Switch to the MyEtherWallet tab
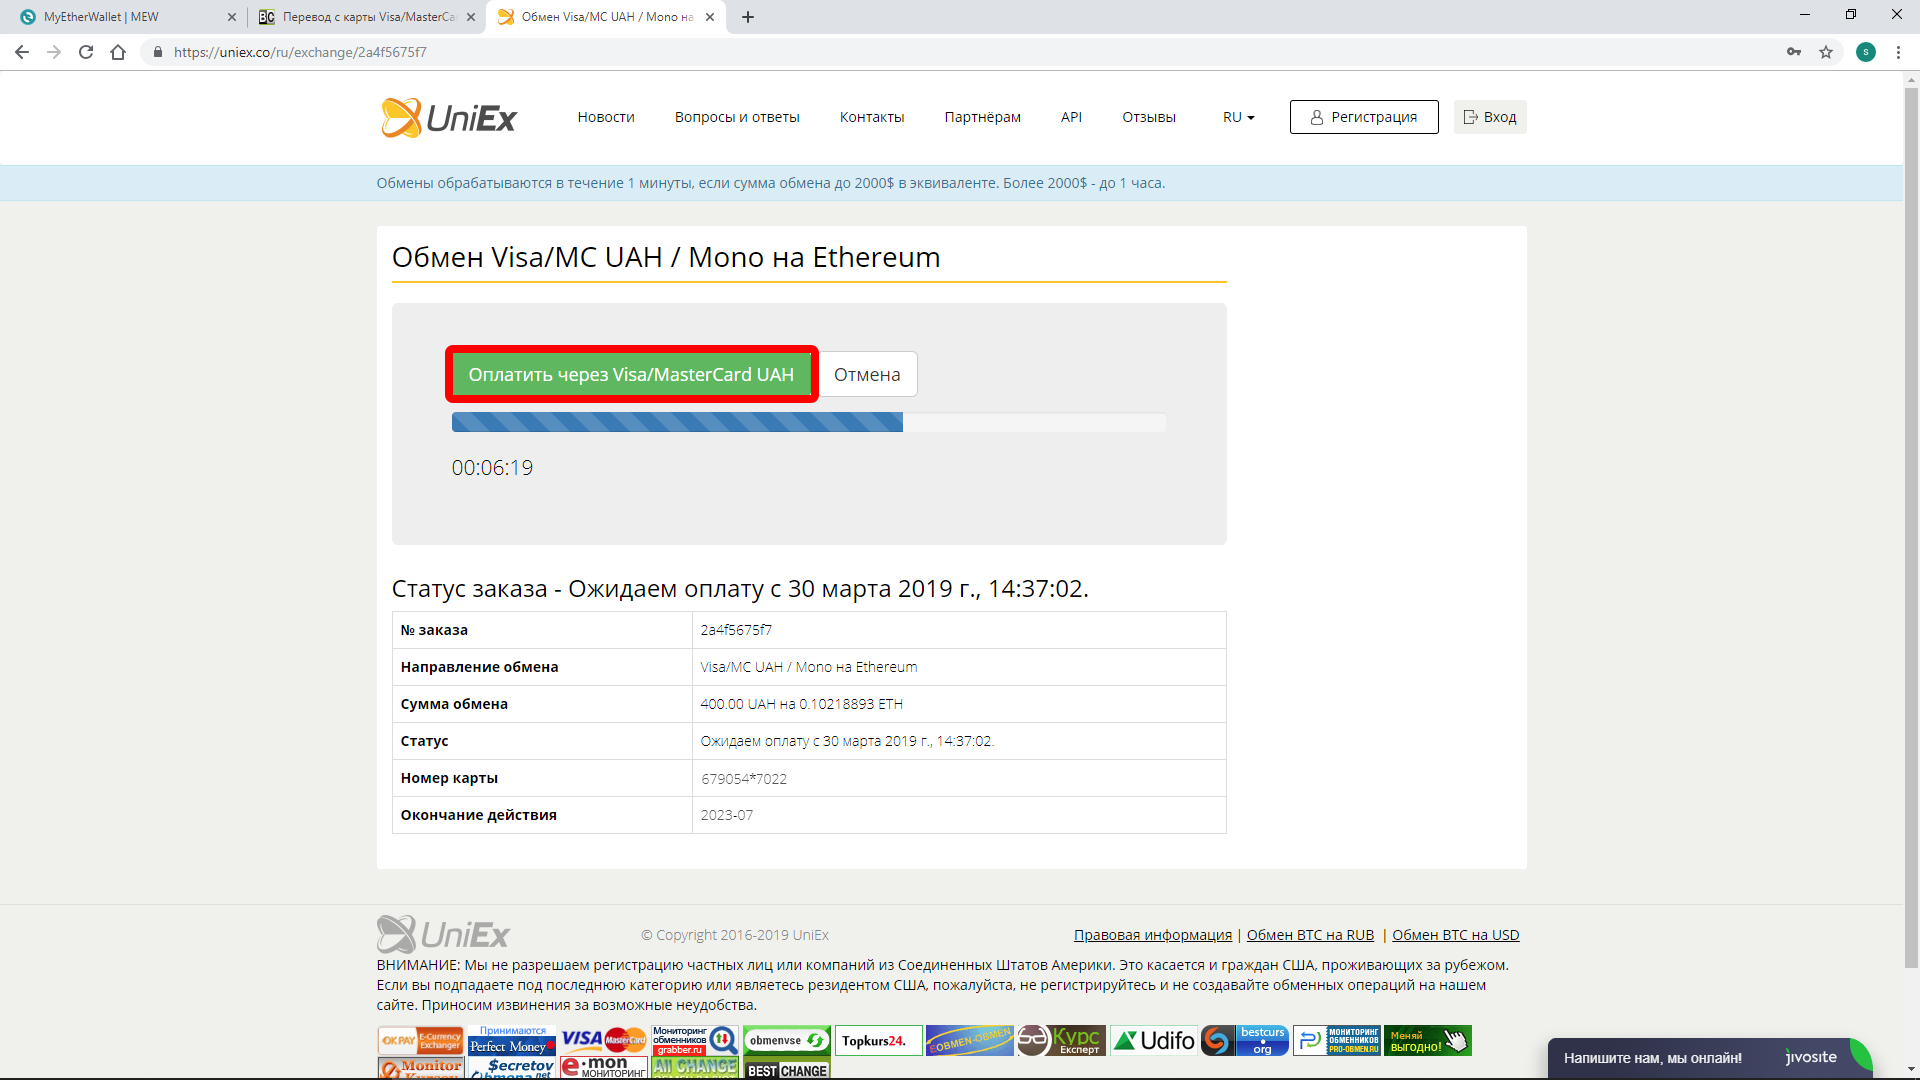This screenshot has height=1080, width=1920. 126,17
